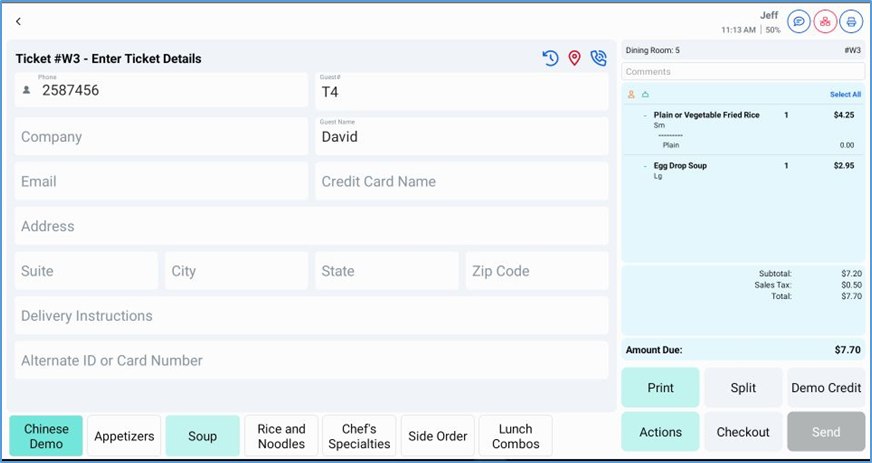Collapse the Egg Drop Soup line item
872x463 pixels.
tap(645, 166)
